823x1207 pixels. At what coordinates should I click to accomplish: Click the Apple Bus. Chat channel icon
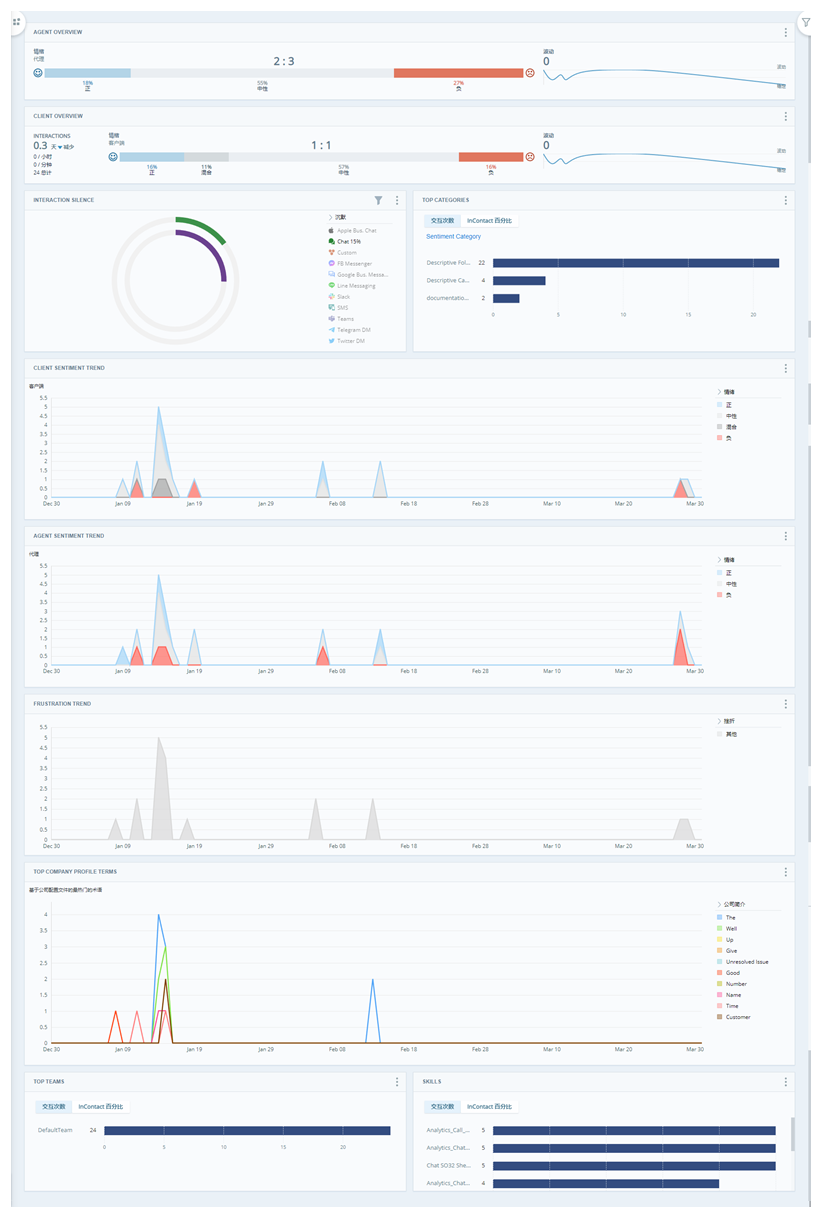pyautogui.click(x=331, y=230)
